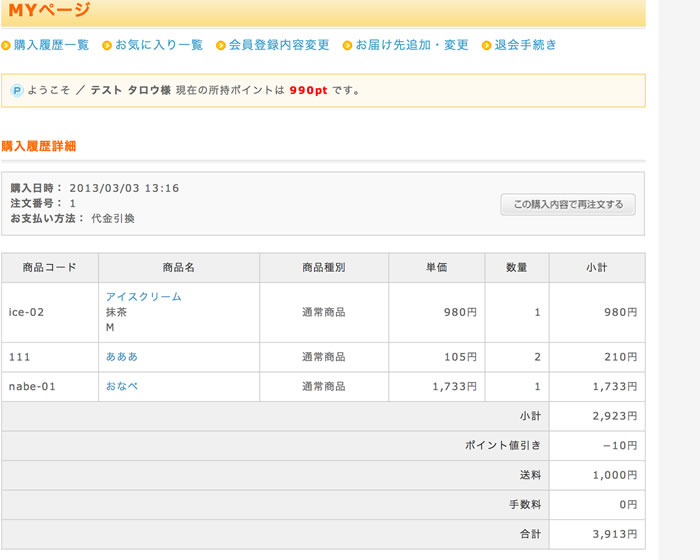Open 退会手続き withdrawal link
The width and height of the screenshot is (700, 560).
[525, 45]
